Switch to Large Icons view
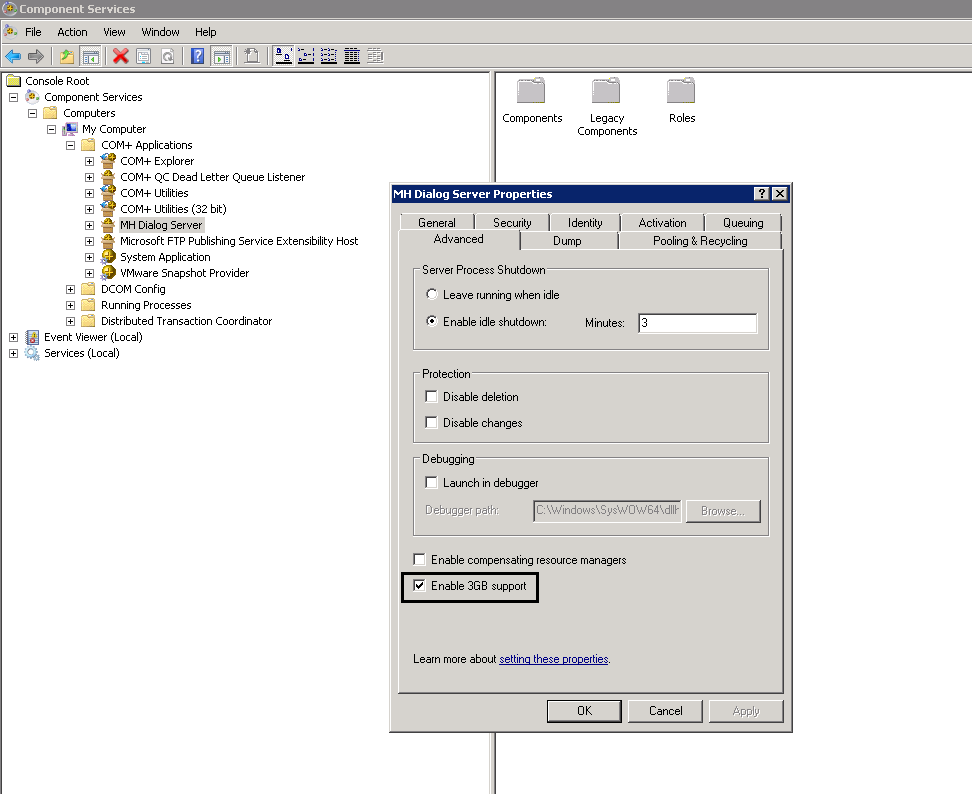This screenshot has width=972, height=794. tap(283, 56)
